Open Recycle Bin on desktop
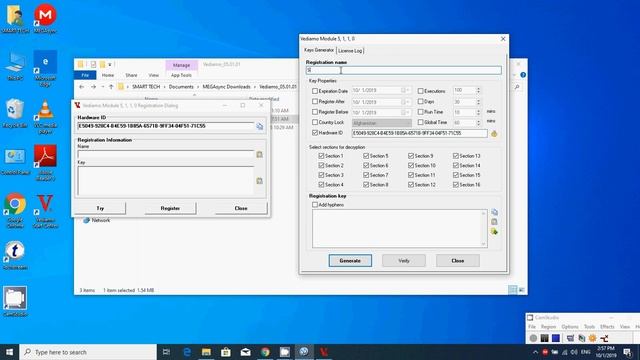Viewport: 640px width, 360px height. [x=15, y=113]
